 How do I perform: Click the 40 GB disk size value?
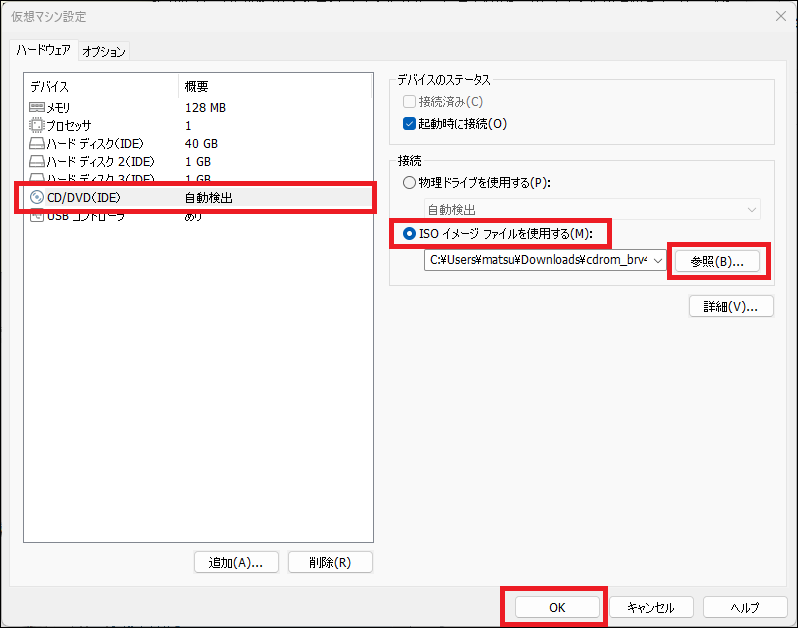(201, 144)
